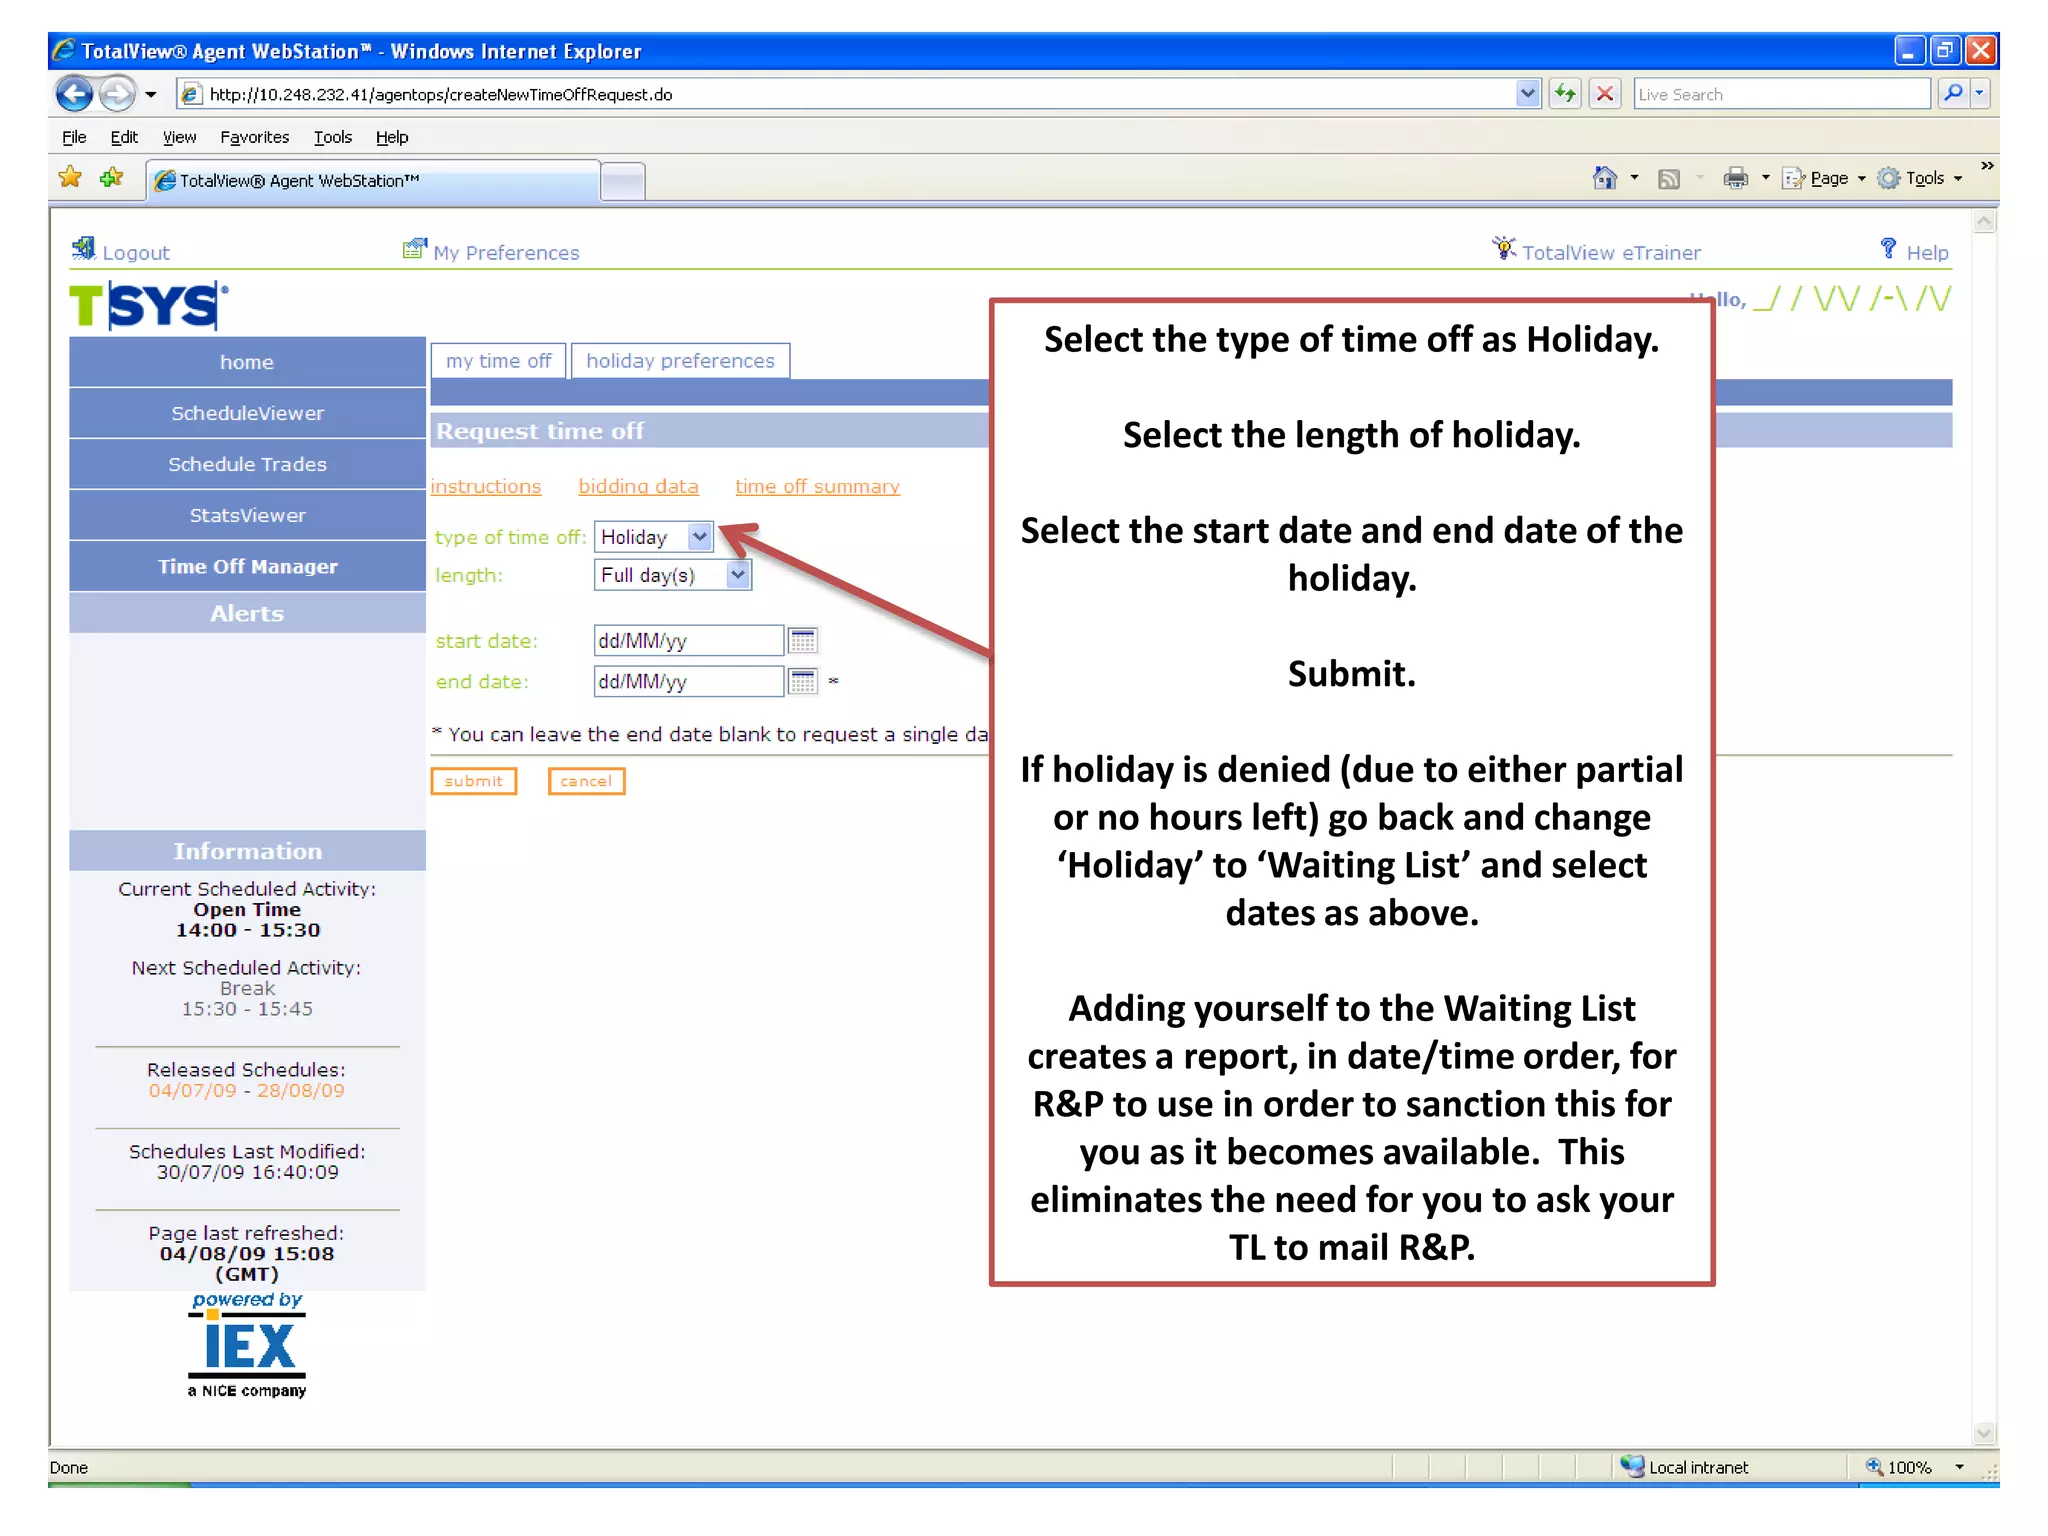Expand the length Full day(s) dropdown
This screenshot has height=1536, width=2048.
tap(738, 575)
